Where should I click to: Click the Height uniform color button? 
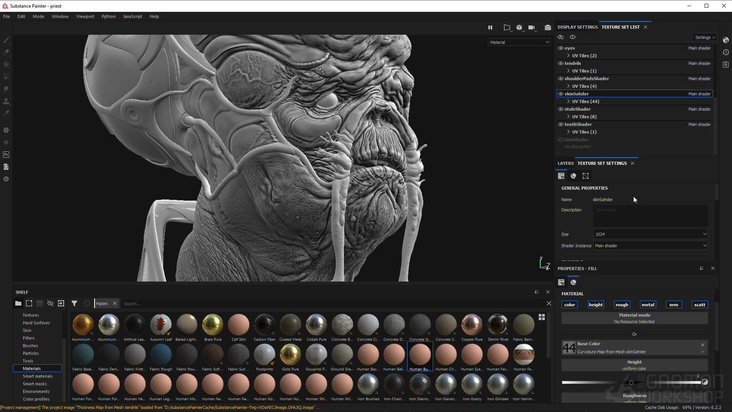[x=634, y=365]
